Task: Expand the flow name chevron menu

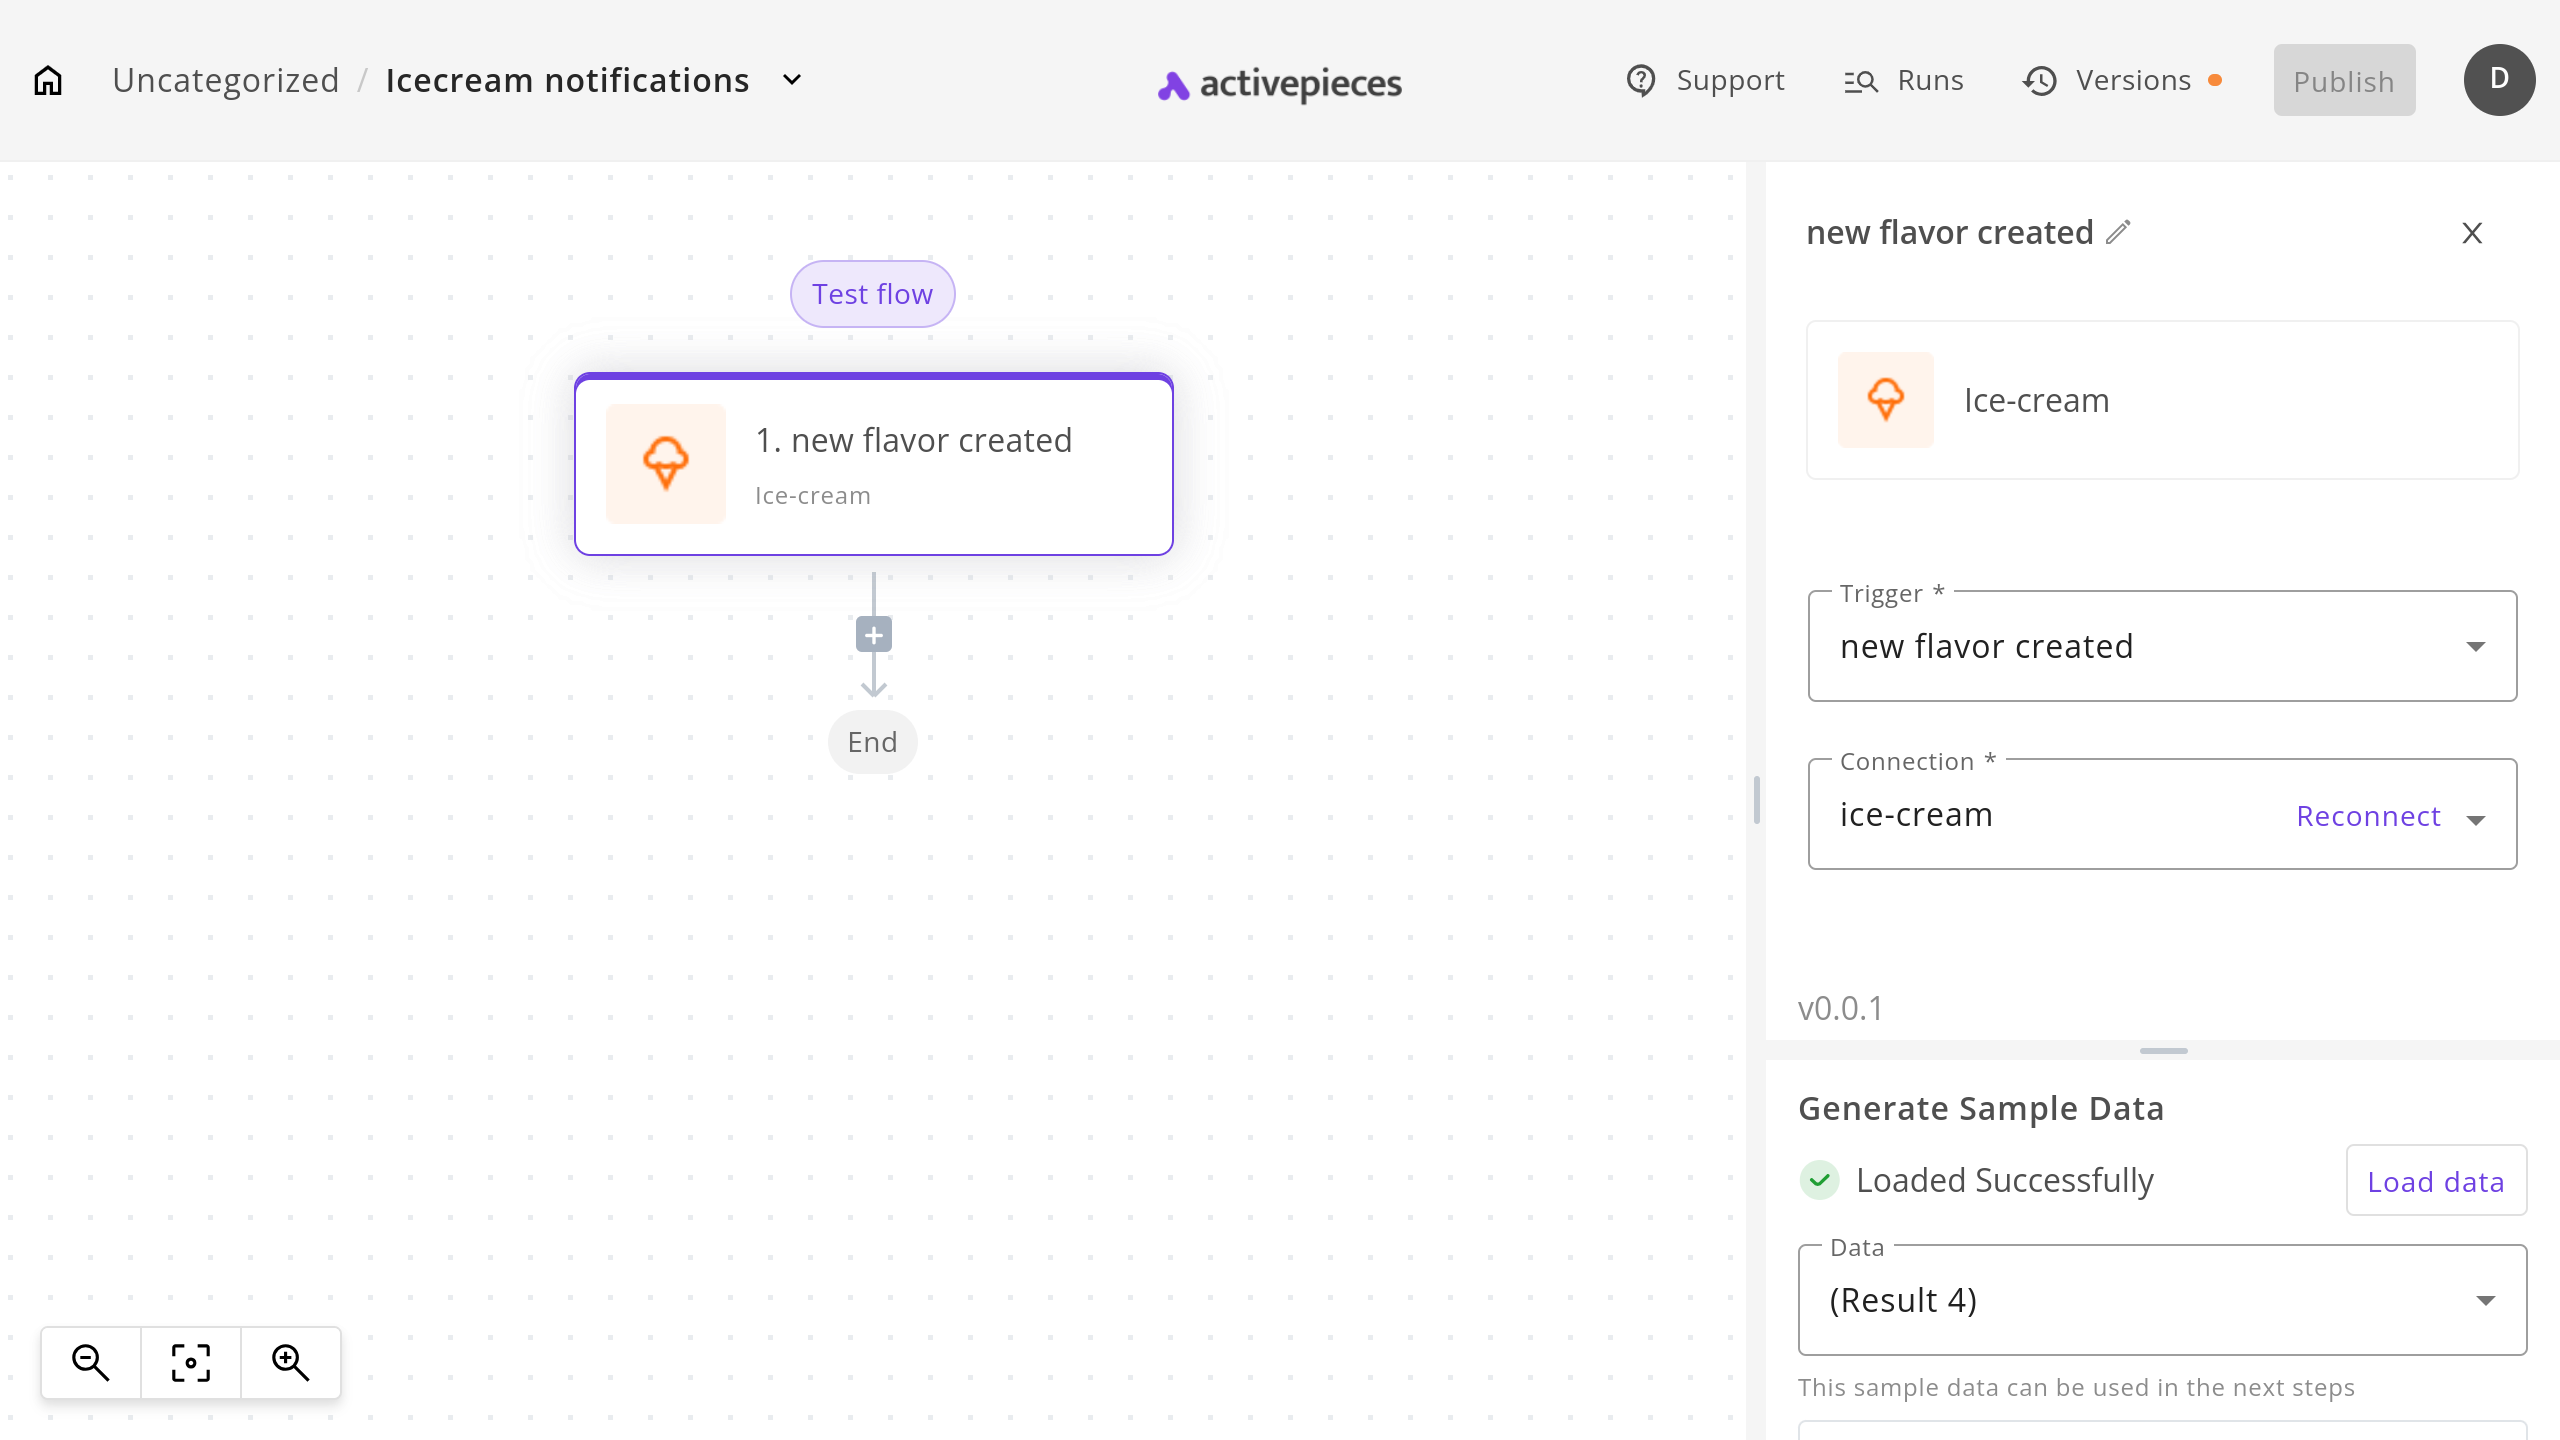Action: point(792,80)
